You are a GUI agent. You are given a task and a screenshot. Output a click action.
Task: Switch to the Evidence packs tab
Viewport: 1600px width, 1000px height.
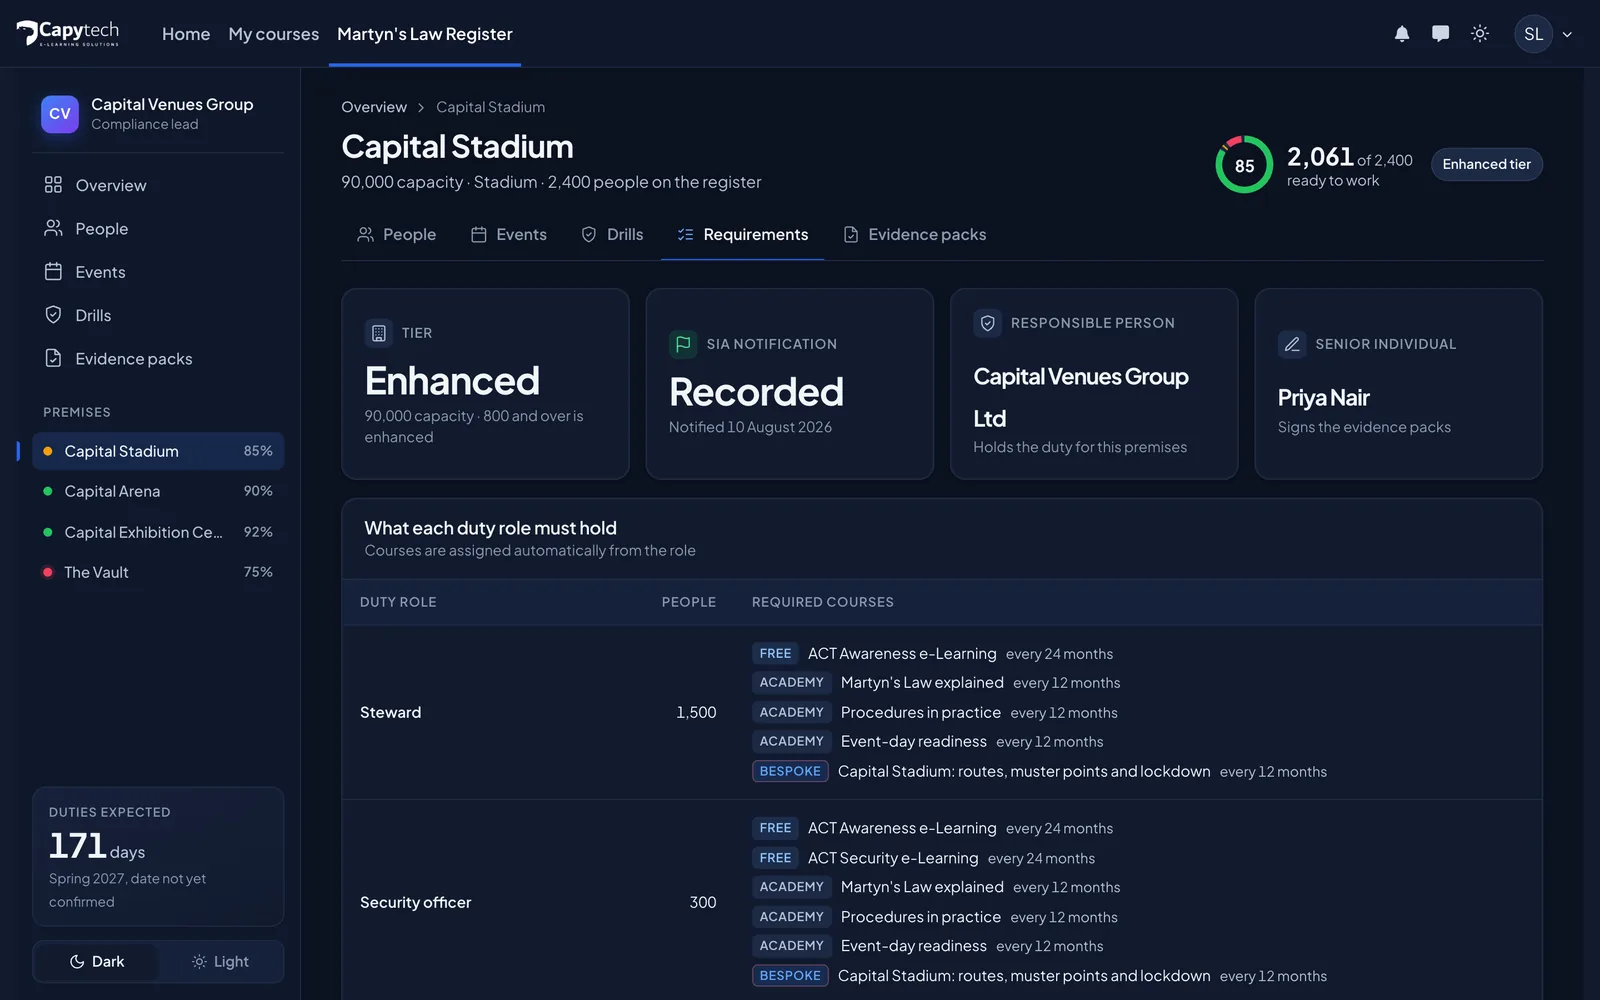click(915, 235)
